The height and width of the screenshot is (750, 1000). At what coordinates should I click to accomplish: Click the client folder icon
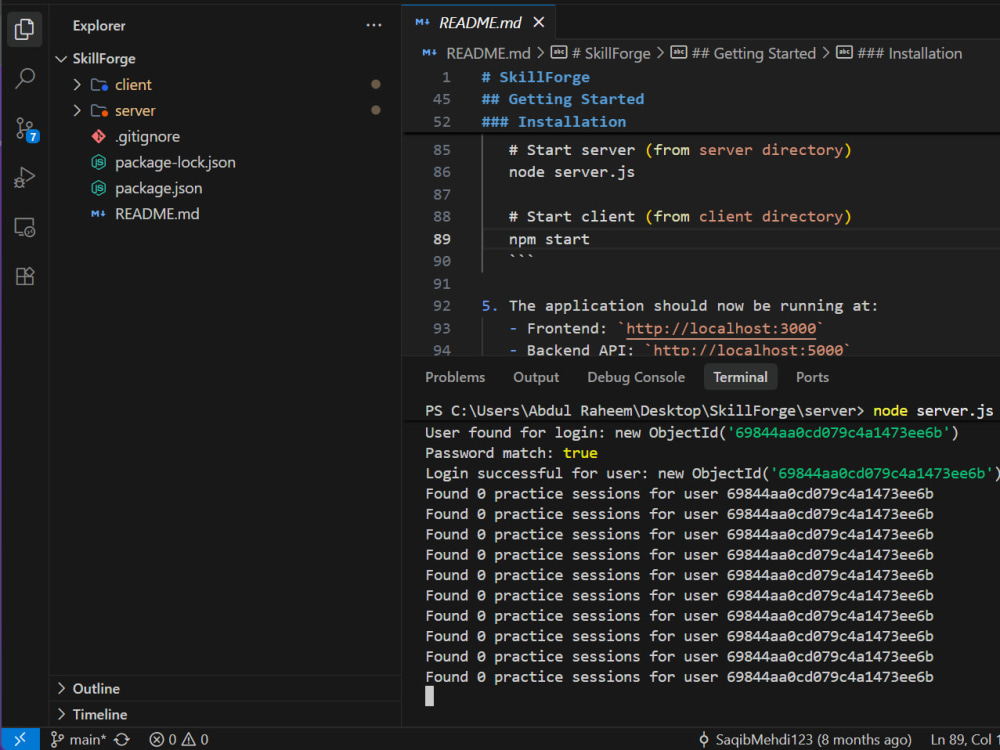coord(99,85)
